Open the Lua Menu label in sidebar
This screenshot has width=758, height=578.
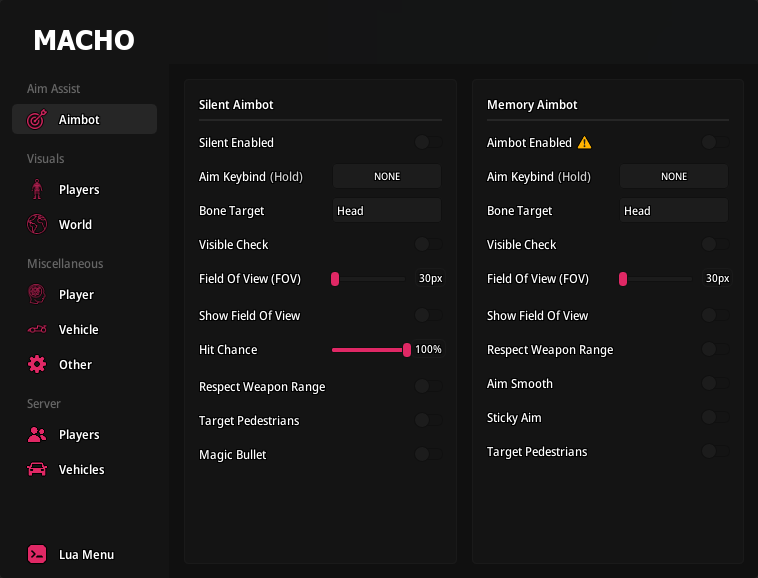(86, 555)
